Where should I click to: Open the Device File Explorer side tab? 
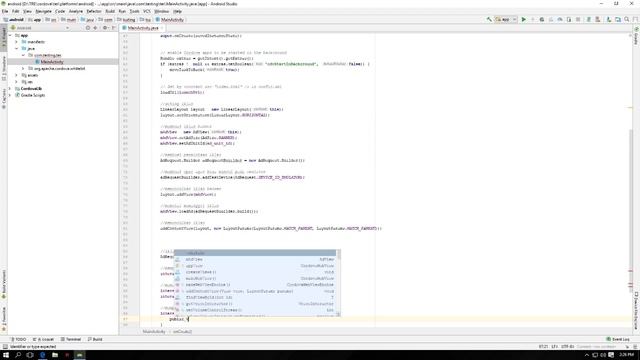[x=636, y=310]
